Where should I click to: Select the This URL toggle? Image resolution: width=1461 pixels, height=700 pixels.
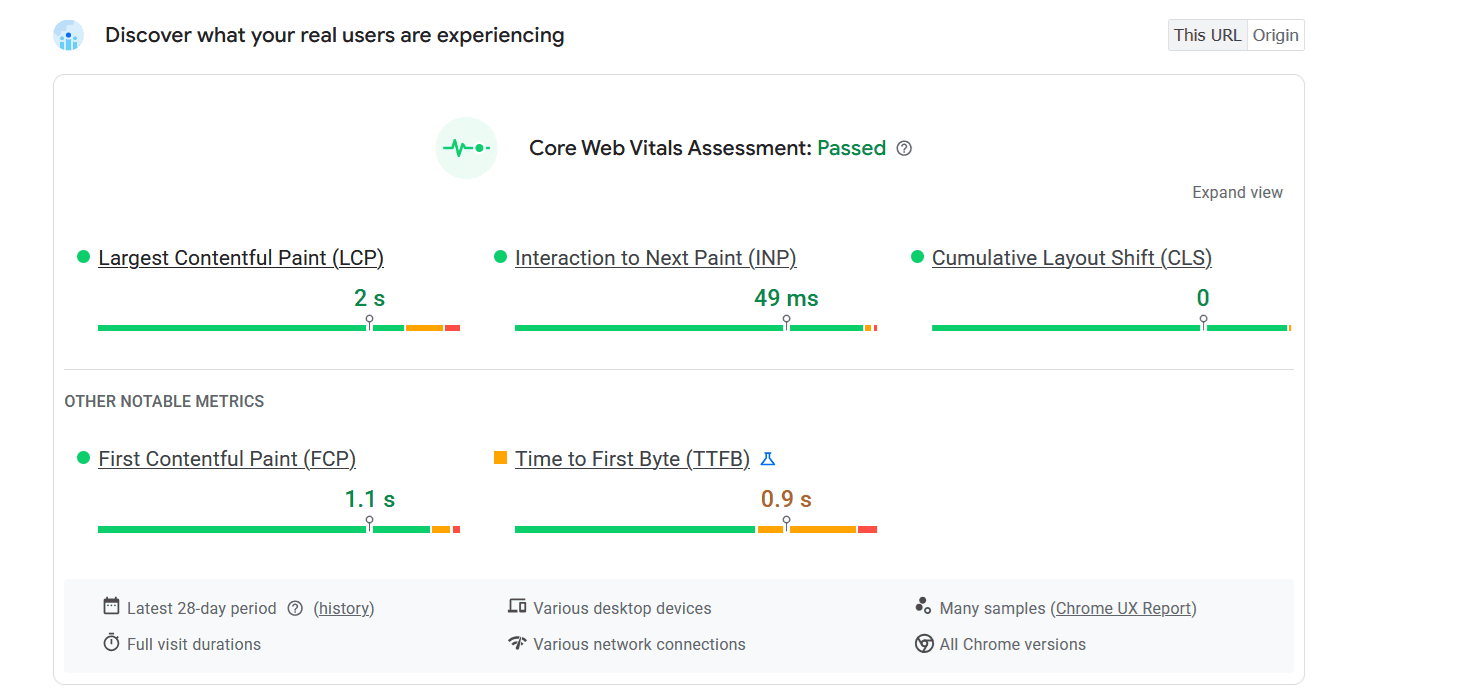coord(1207,35)
